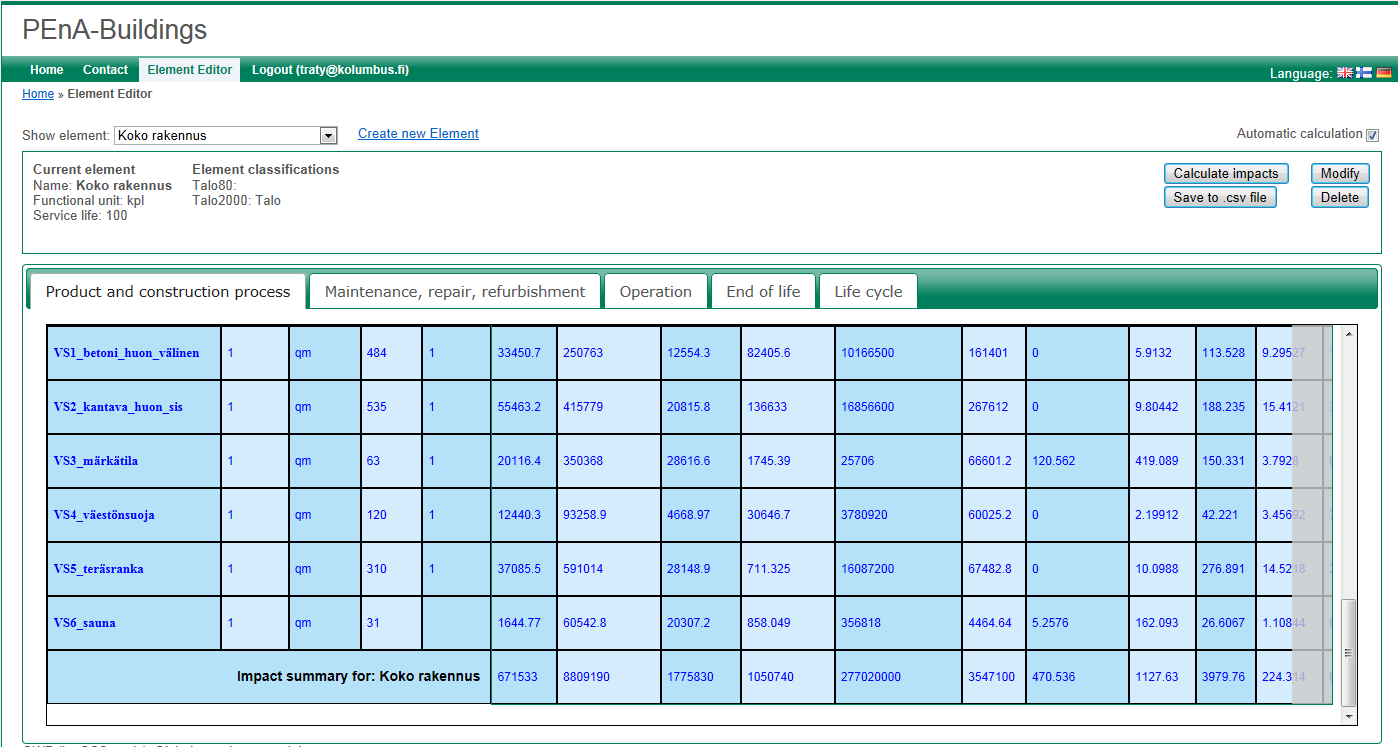The height and width of the screenshot is (747, 1398).
Task: Select Product and construction process tab
Action: coord(168,292)
